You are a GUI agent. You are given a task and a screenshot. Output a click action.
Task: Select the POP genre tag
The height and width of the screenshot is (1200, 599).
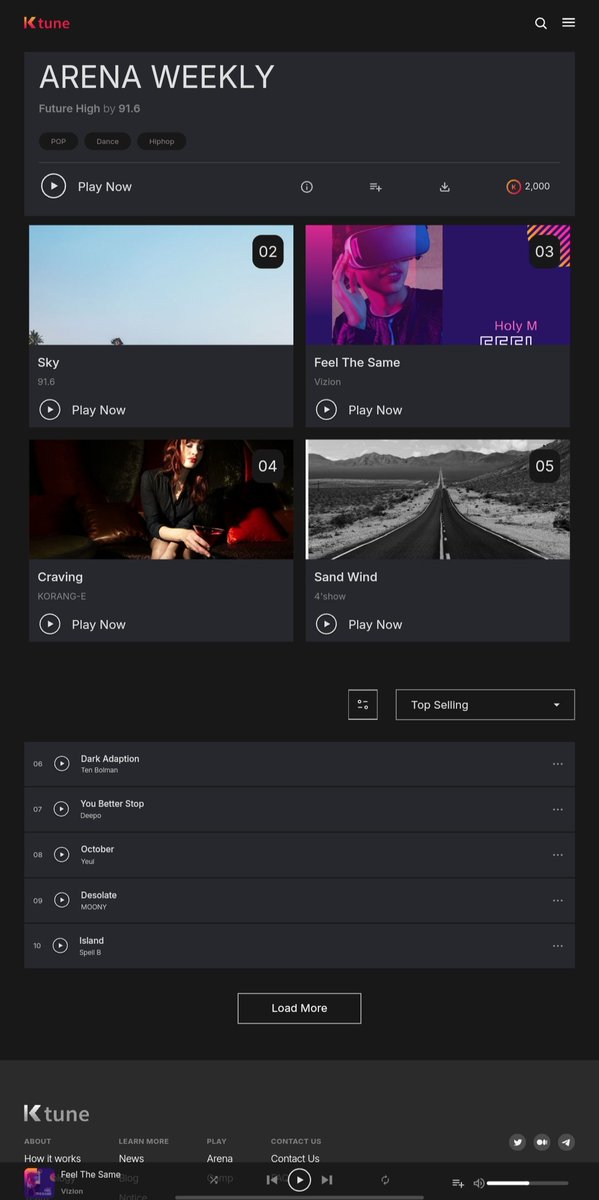(59, 141)
